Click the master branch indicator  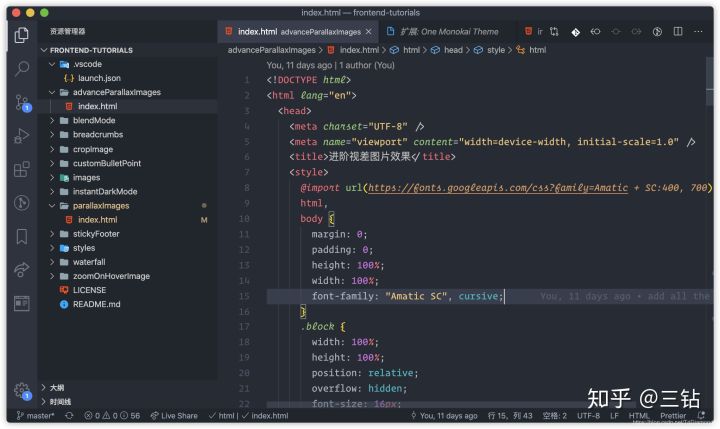click(35, 416)
